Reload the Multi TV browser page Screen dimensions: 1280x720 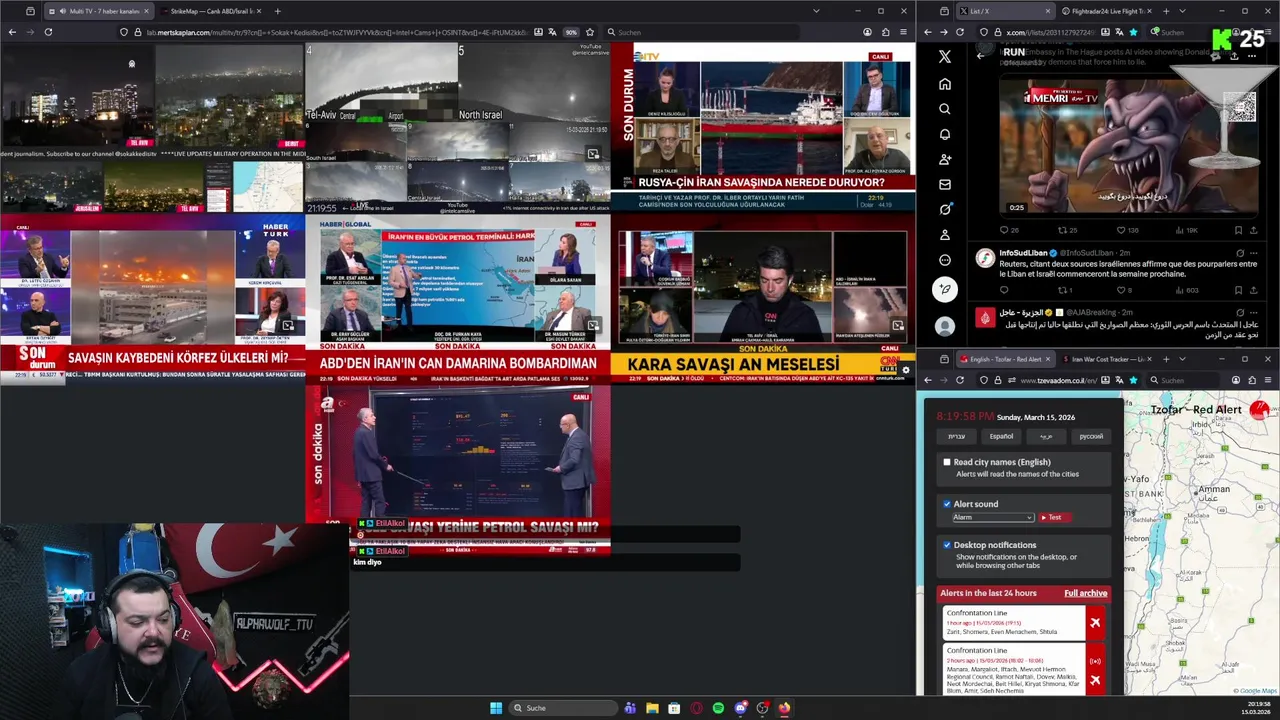pyautogui.click(x=48, y=32)
